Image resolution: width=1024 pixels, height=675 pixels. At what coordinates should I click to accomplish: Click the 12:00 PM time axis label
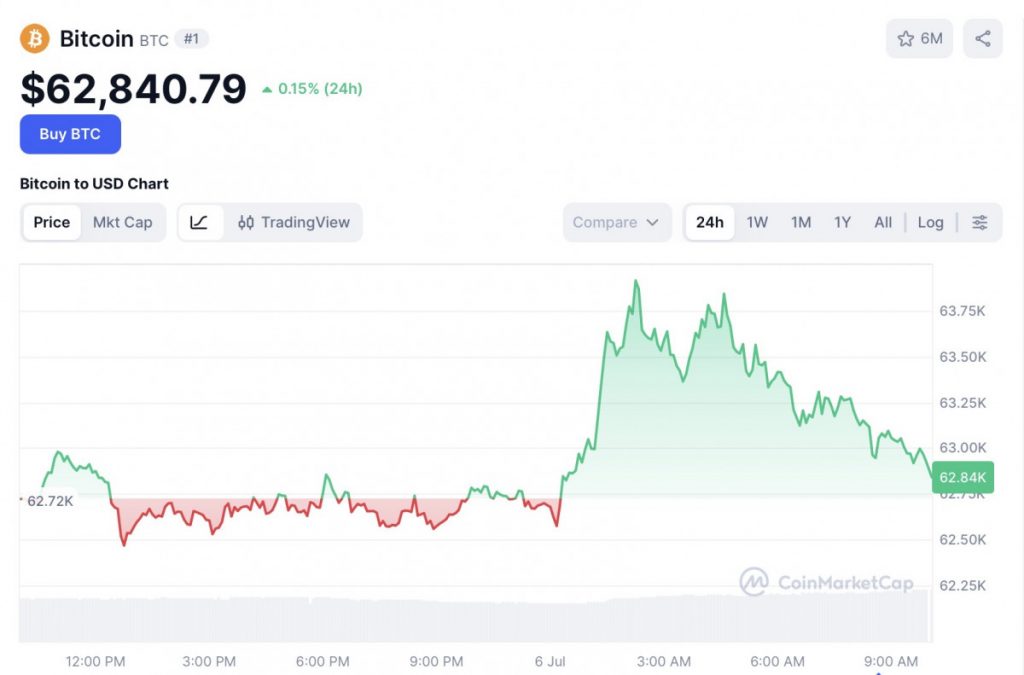95,661
